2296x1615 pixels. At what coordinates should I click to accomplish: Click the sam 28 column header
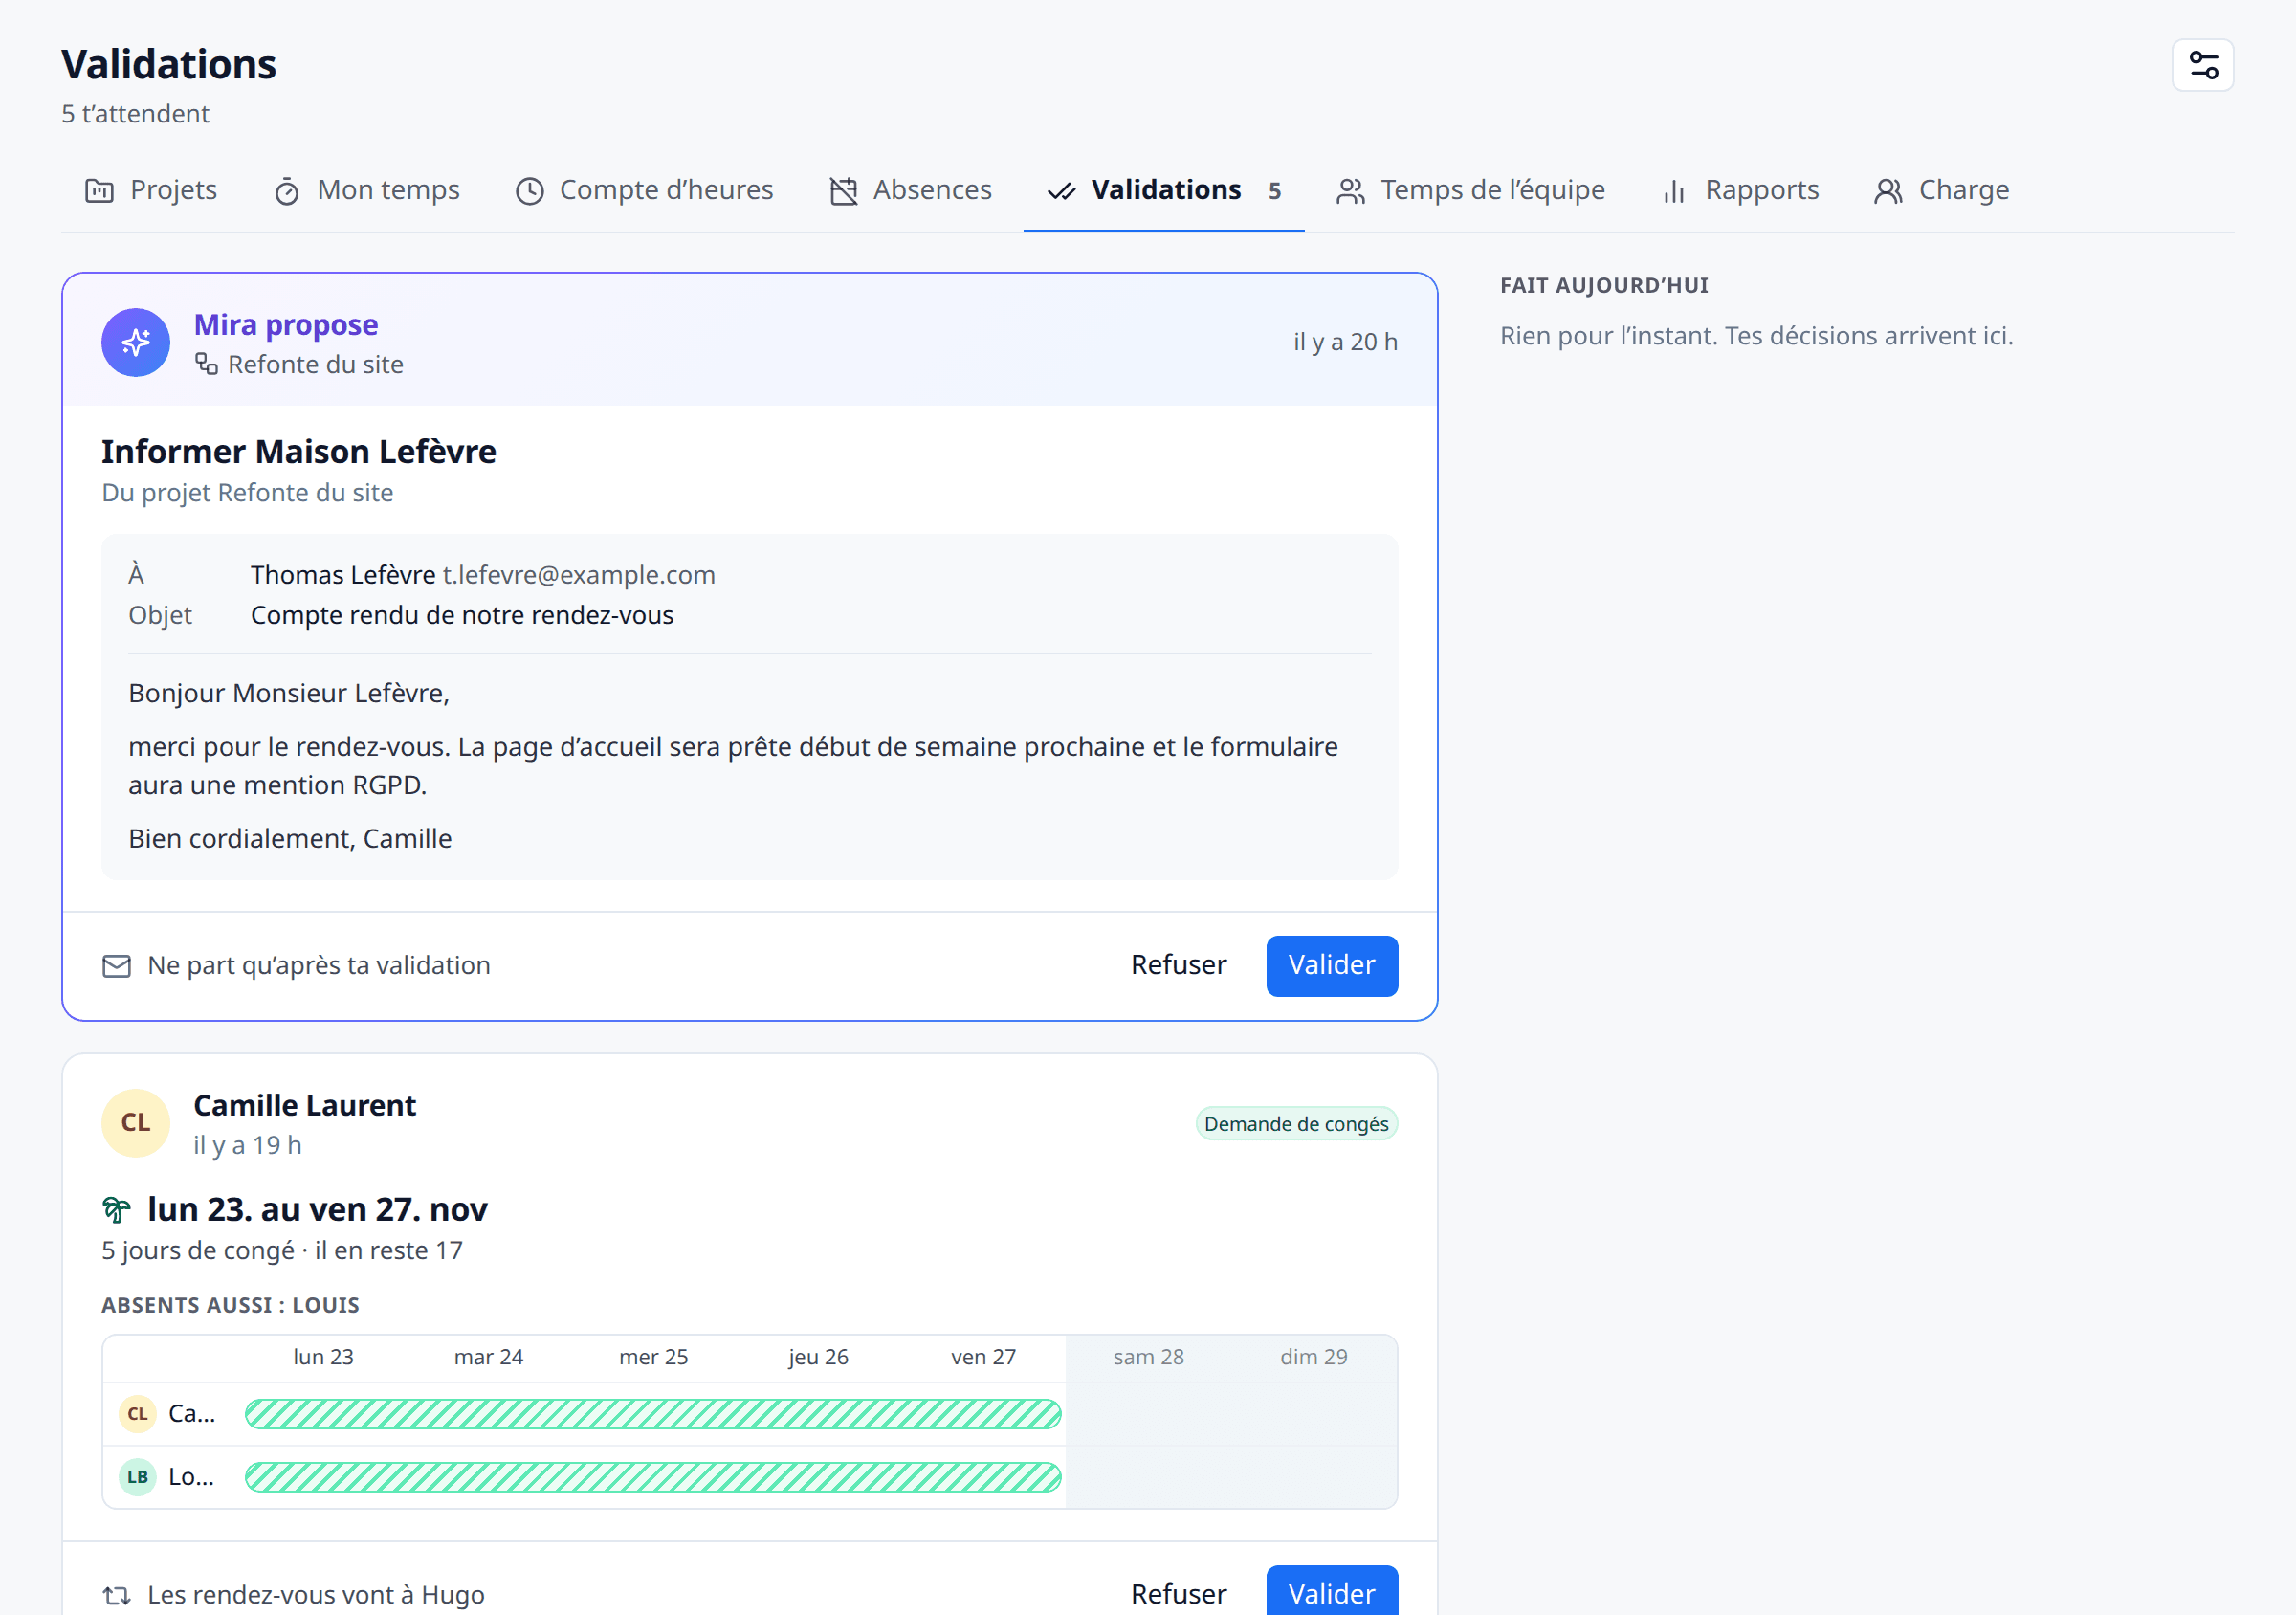pos(1148,1357)
